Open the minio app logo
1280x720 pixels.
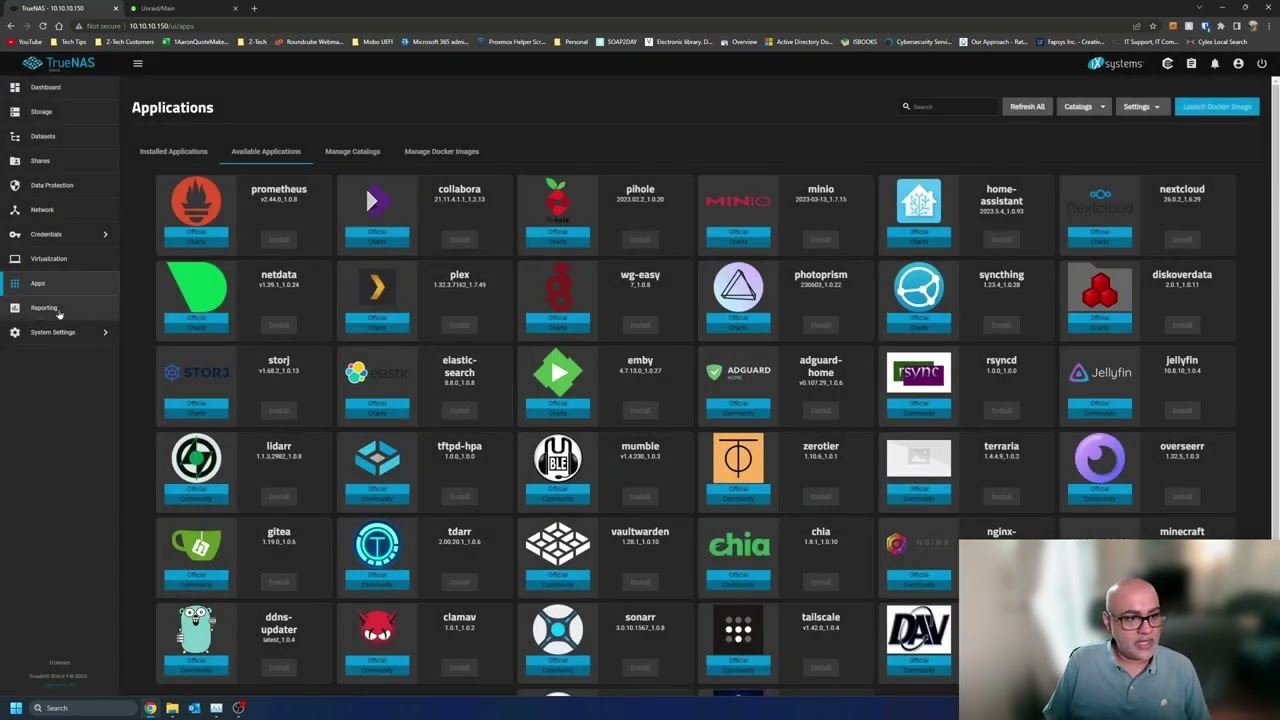tap(738, 201)
